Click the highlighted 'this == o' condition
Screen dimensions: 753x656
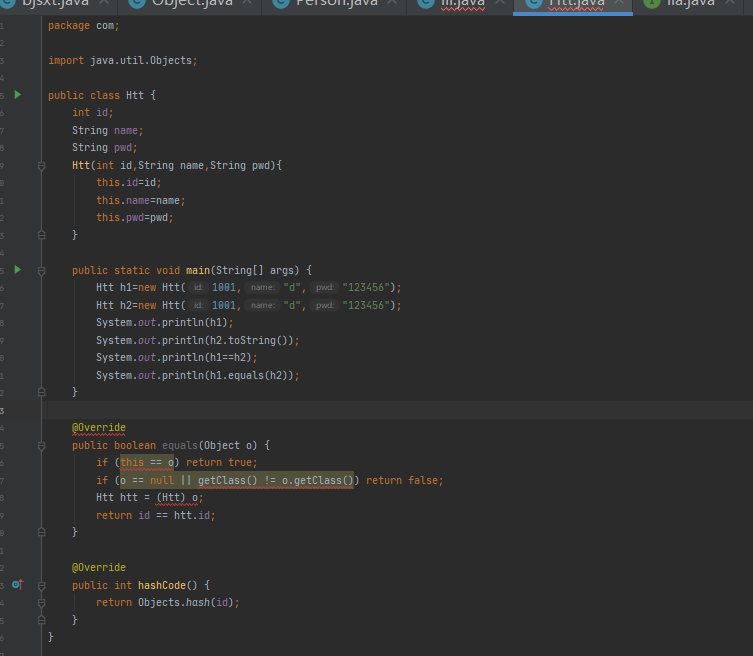click(x=147, y=462)
